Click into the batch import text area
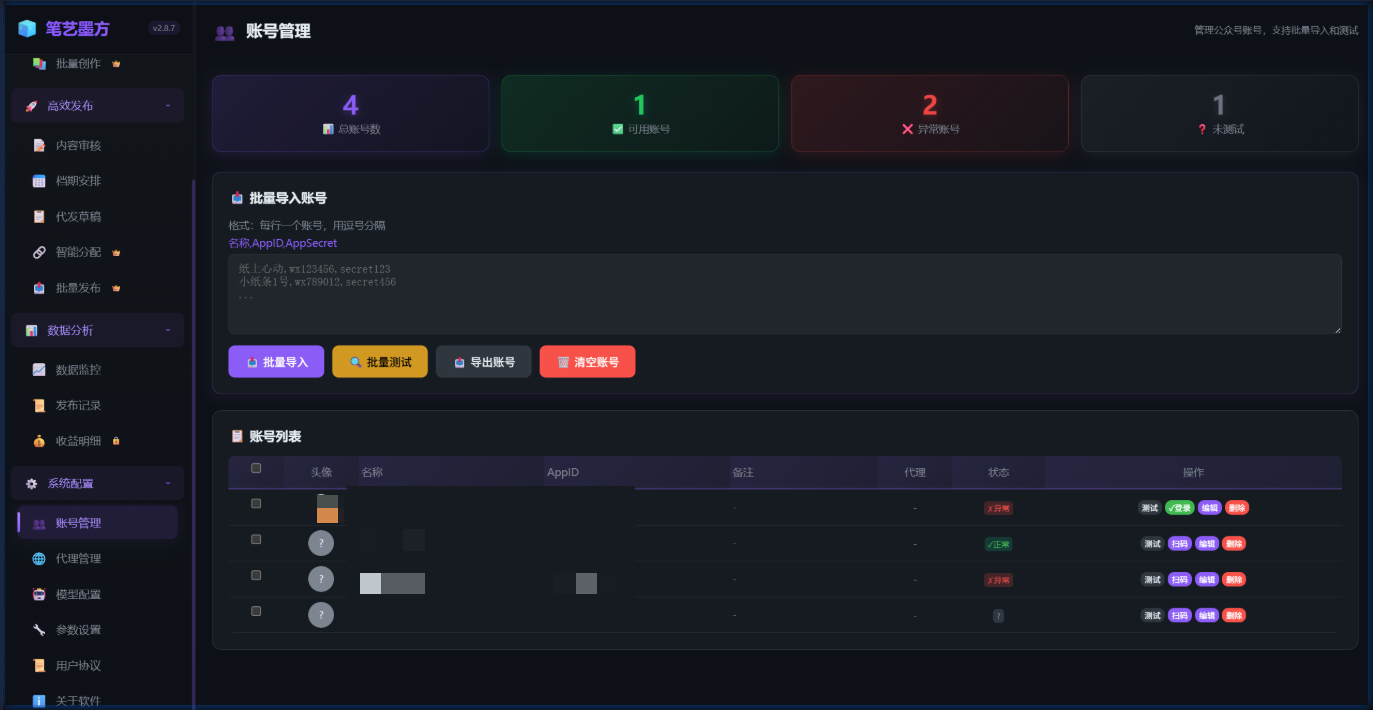Image resolution: width=1373 pixels, height=710 pixels. [x=784, y=294]
